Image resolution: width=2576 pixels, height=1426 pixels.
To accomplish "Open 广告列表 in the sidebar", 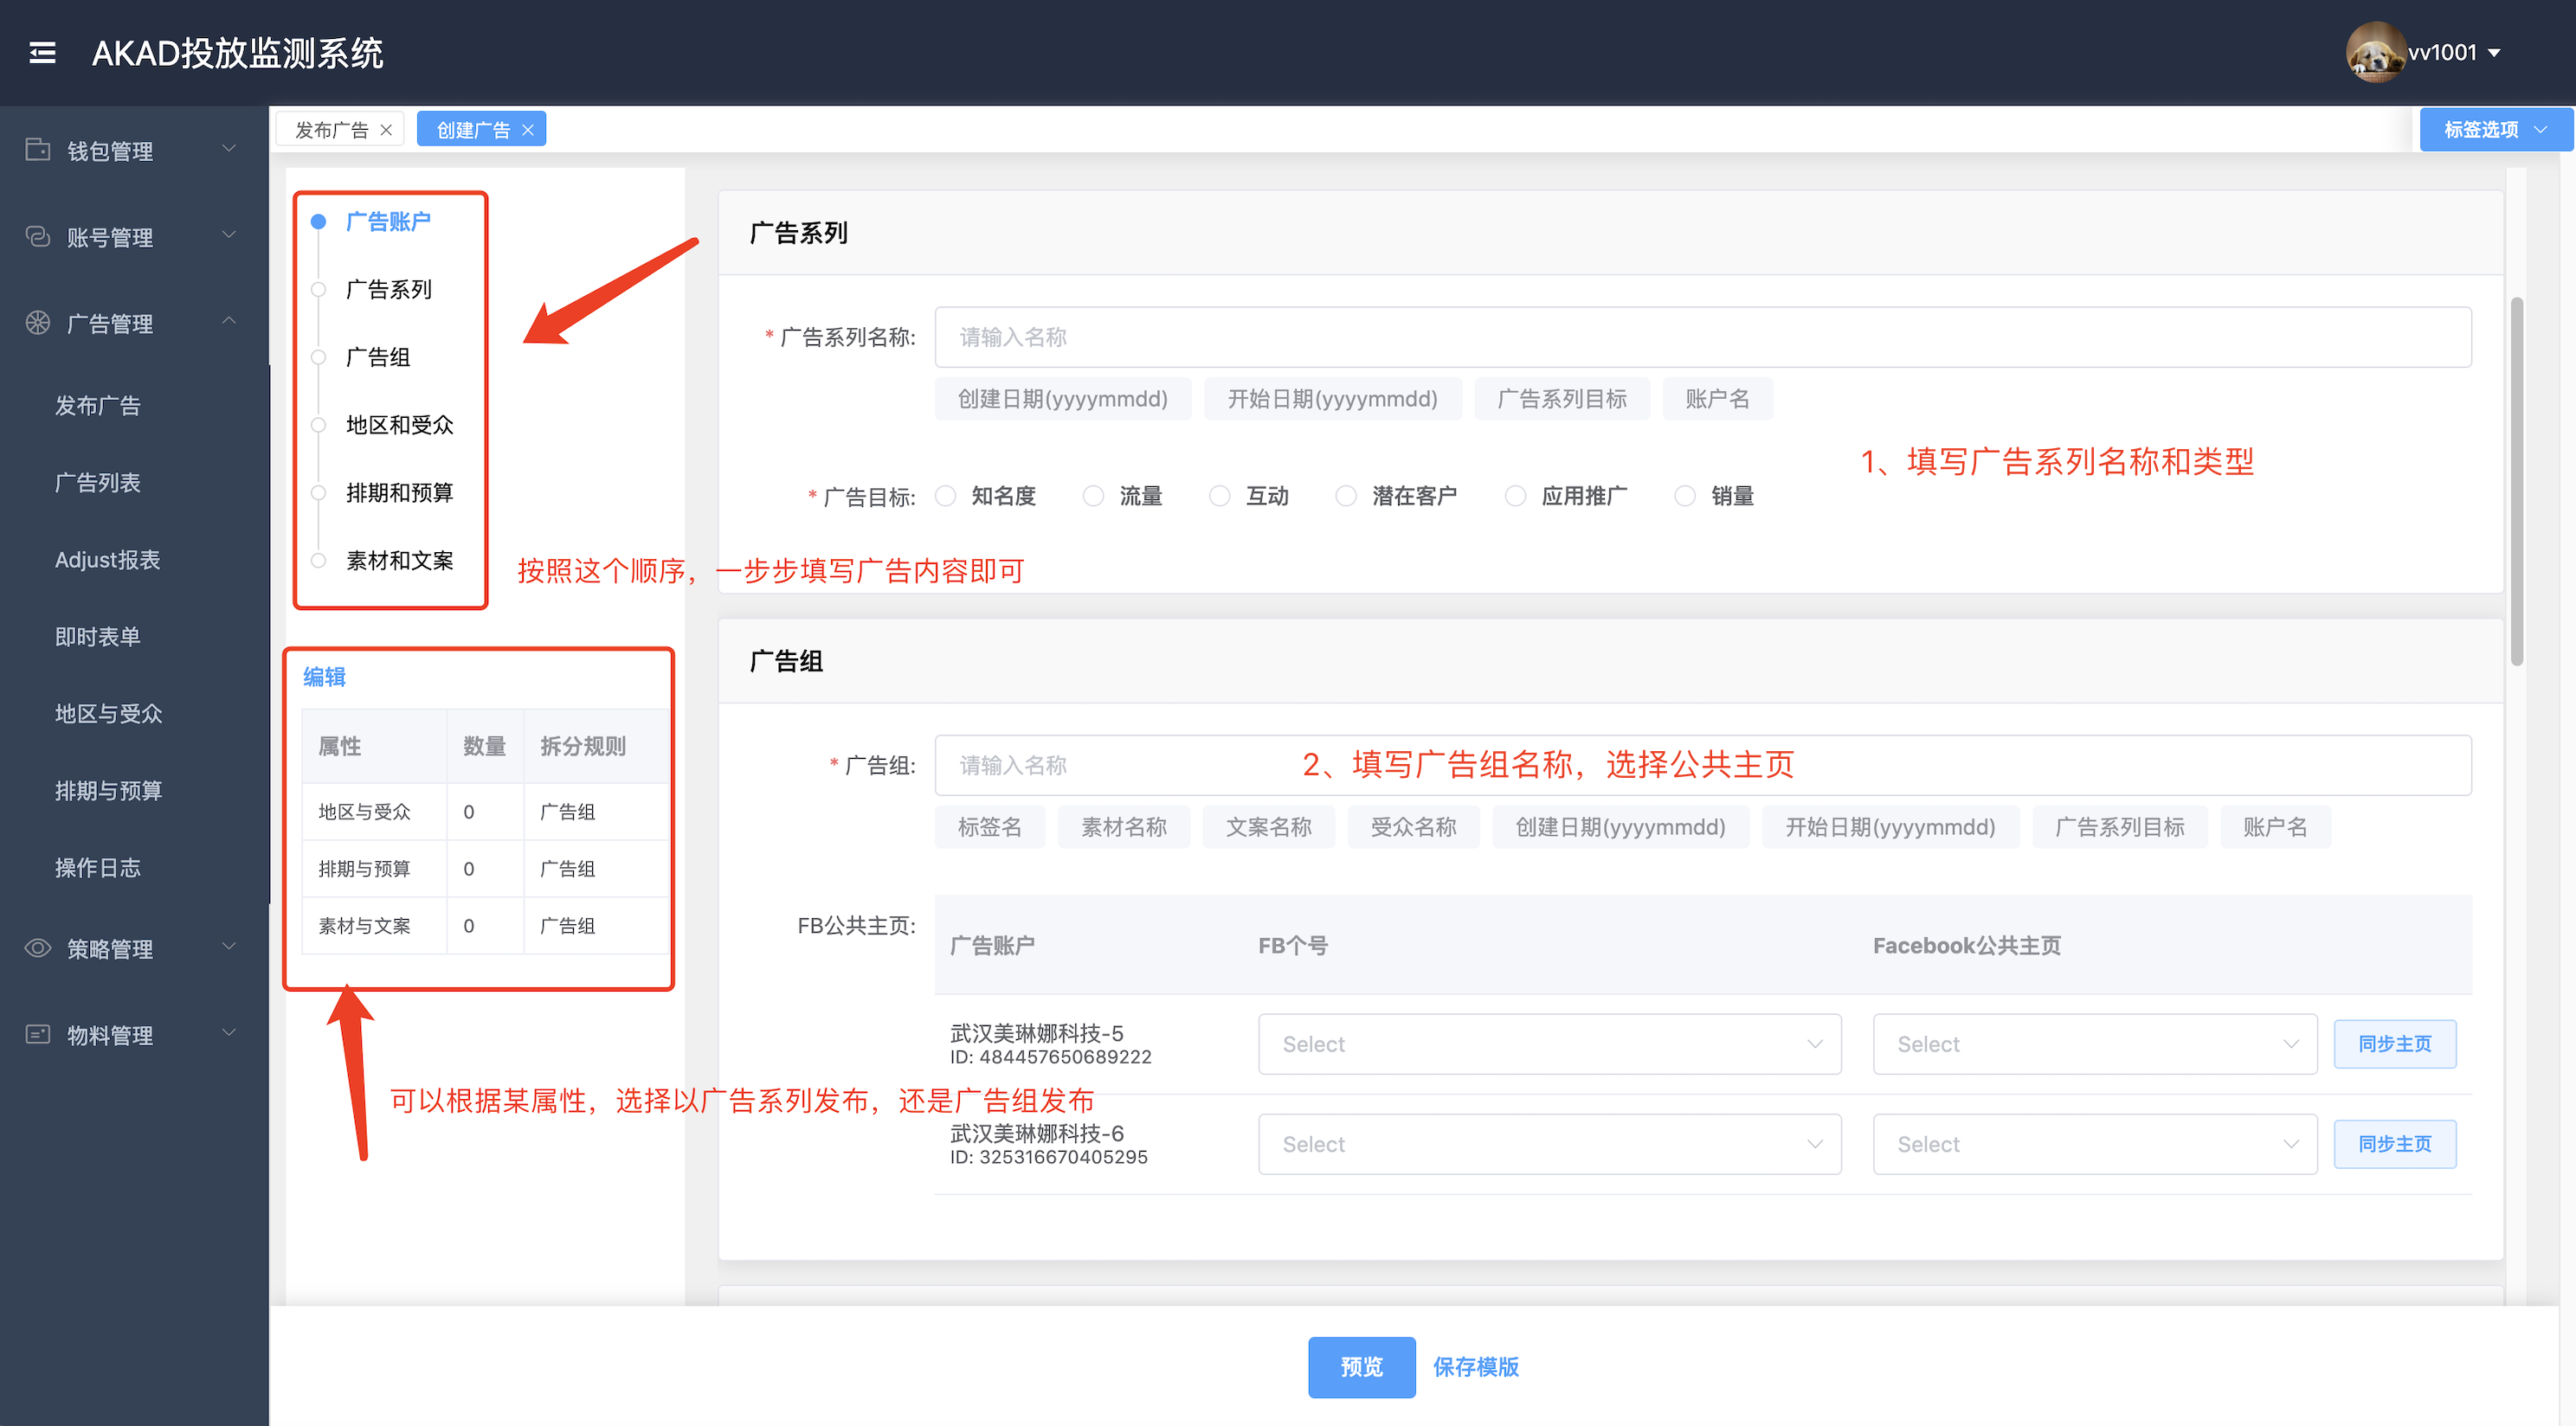I will 98,483.
